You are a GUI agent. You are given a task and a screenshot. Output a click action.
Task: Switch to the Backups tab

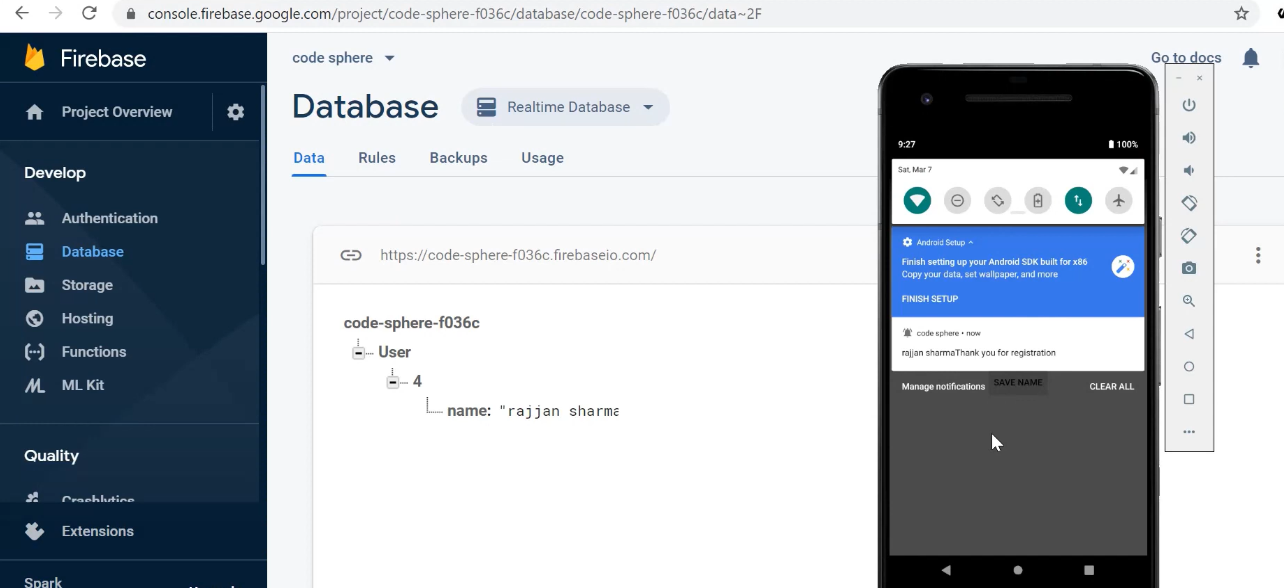click(459, 158)
